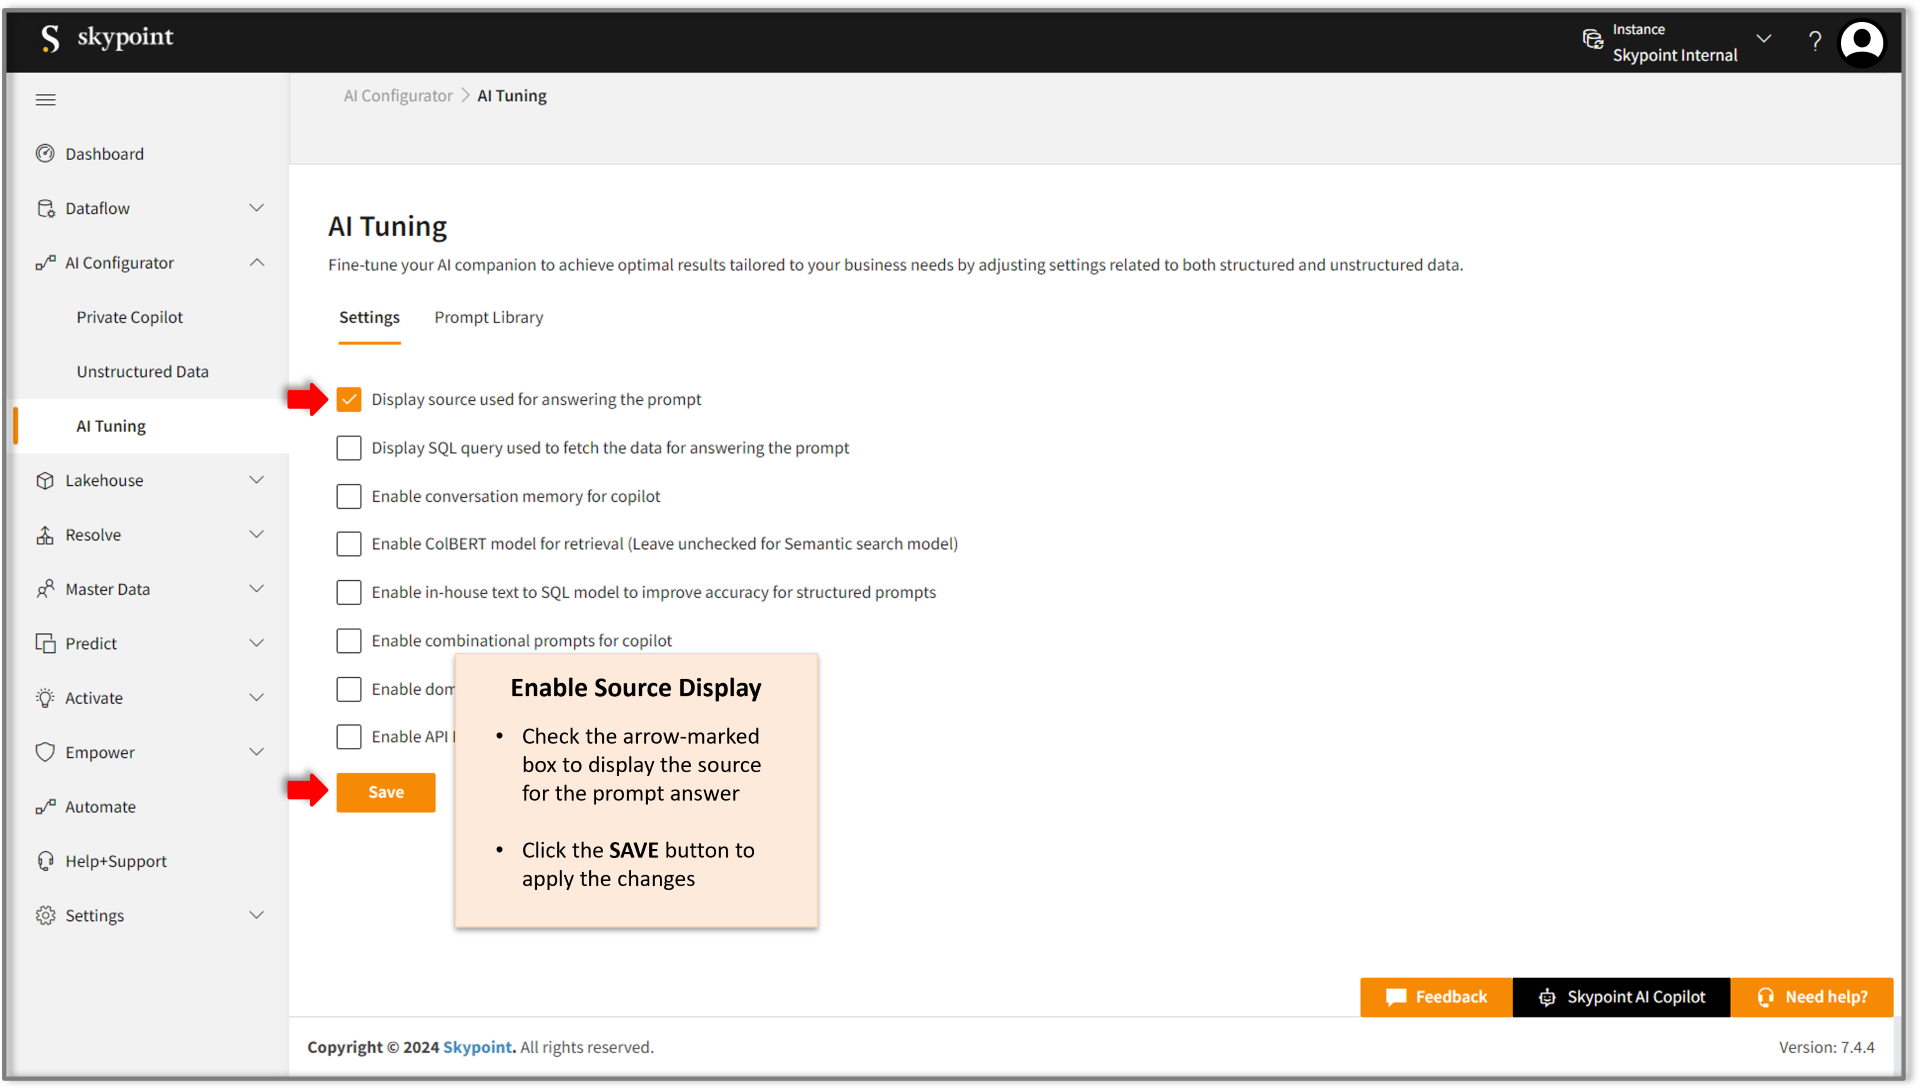This screenshot has height=1089, width=1920.
Task: Click AI Configurator breadcrumb link
Action: [398, 96]
